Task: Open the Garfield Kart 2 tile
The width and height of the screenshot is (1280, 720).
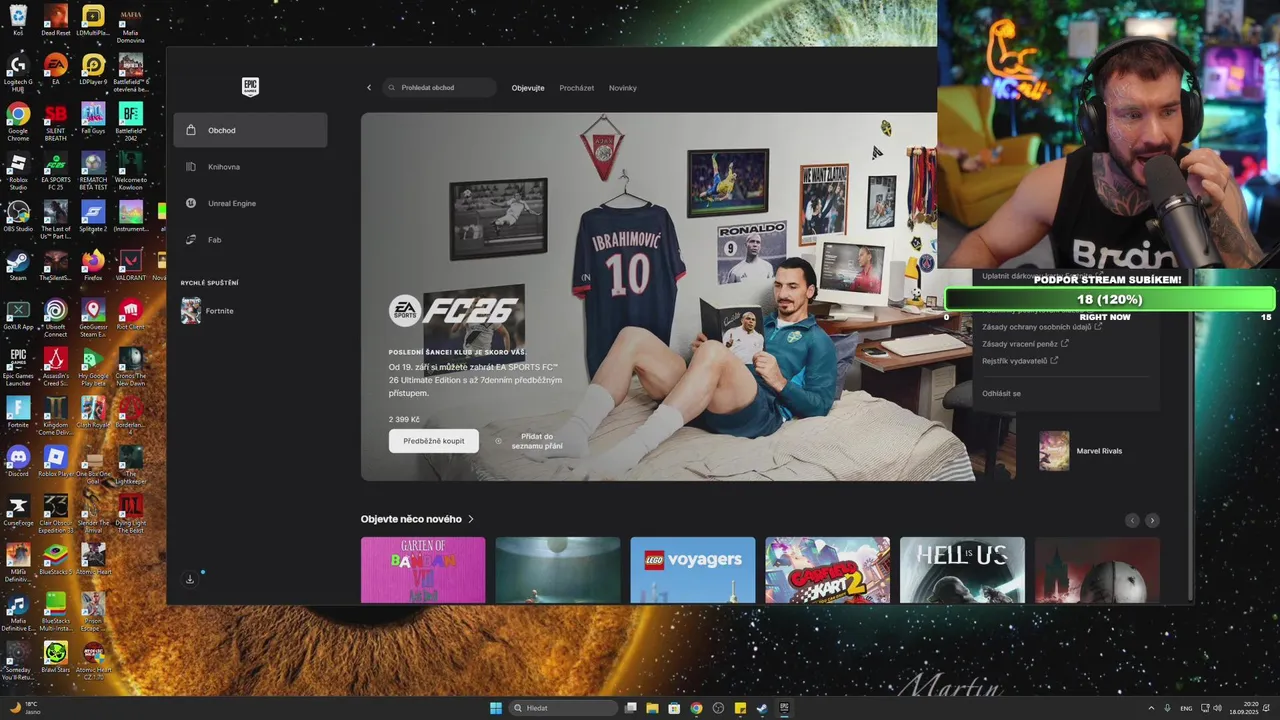Action: pos(827,570)
